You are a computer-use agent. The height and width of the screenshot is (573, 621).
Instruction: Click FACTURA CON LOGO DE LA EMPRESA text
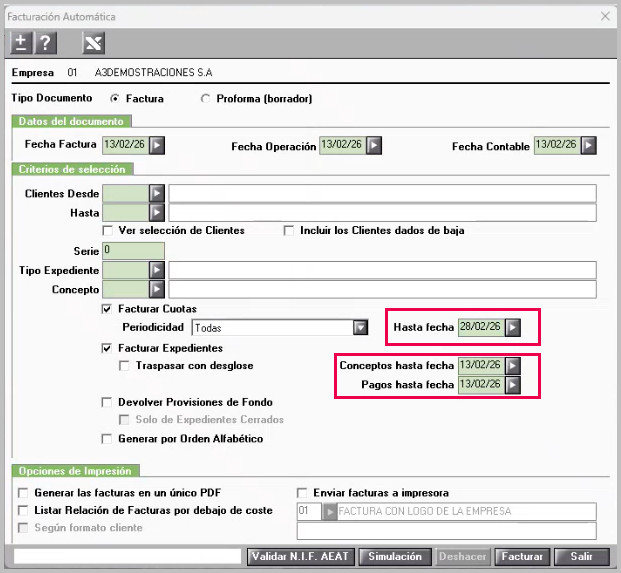pyautogui.click(x=425, y=511)
